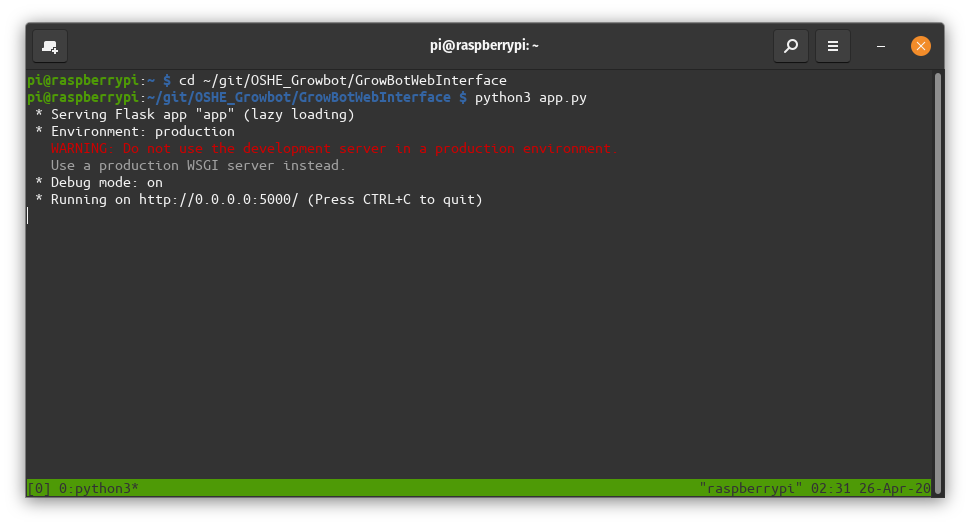This screenshot has width=970, height=526.
Task: Click the Debug mode: on line
Action: [x=106, y=183]
